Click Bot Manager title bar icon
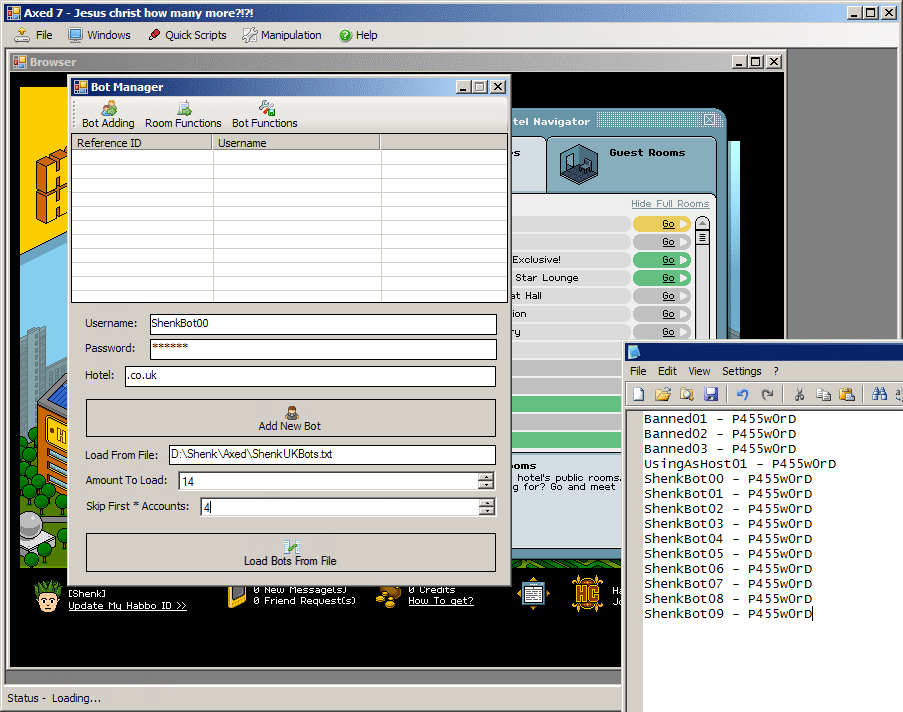The image size is (903, 712). click(81, 87)
